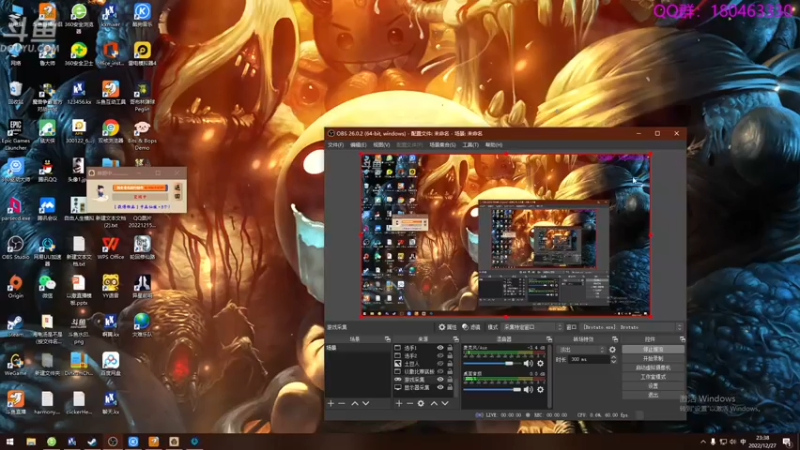This screenshot has height=450, width=800.
Task: Open Origin desktop shortcut
Action: coord(15,286)
